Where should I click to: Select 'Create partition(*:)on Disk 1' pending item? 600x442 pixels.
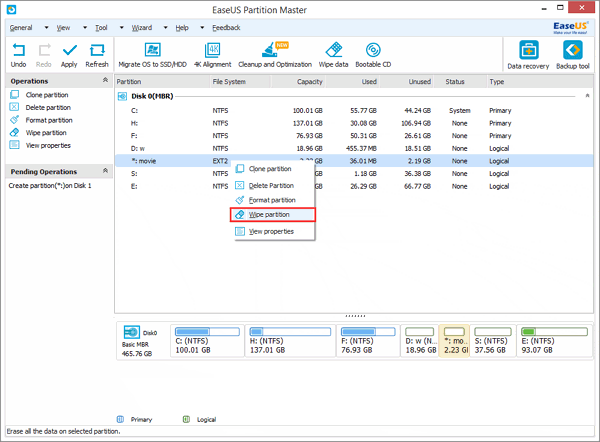click(x=50, y=186)
